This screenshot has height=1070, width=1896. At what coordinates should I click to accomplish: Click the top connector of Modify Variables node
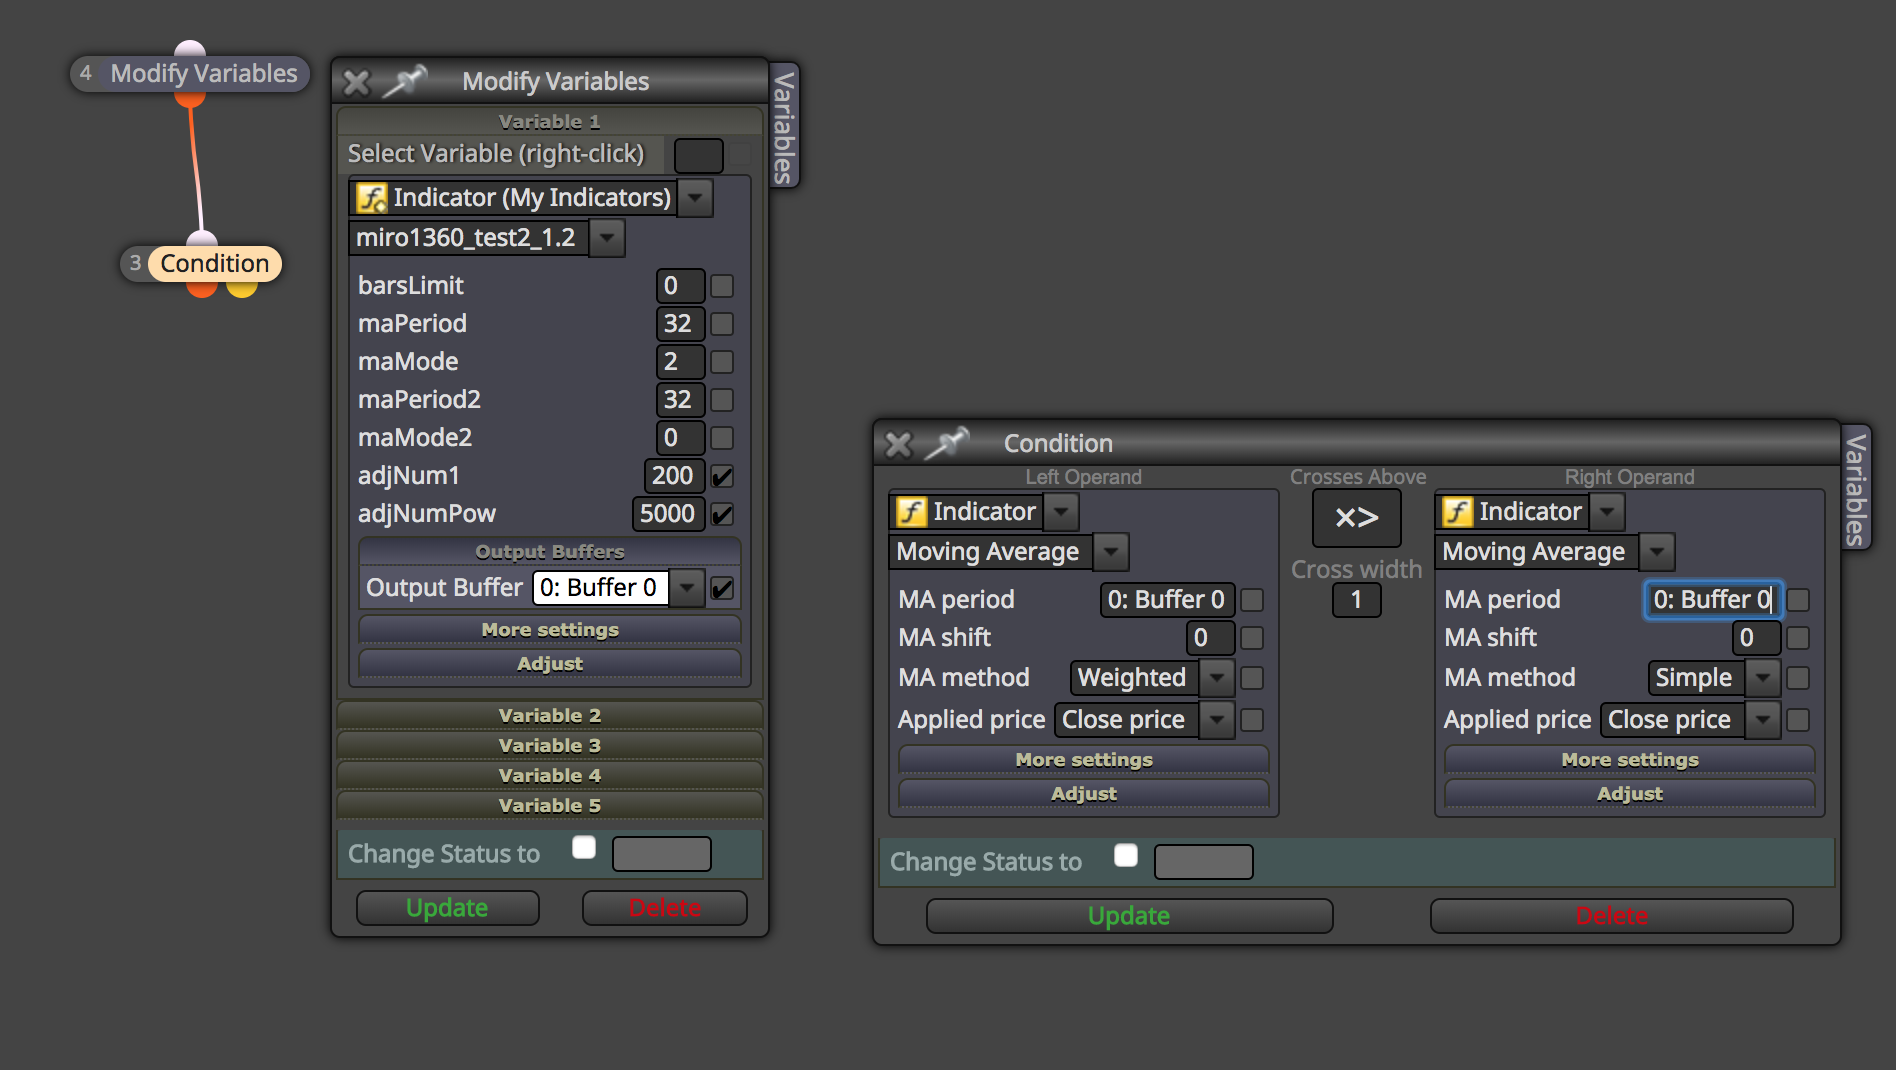point(190,48)
